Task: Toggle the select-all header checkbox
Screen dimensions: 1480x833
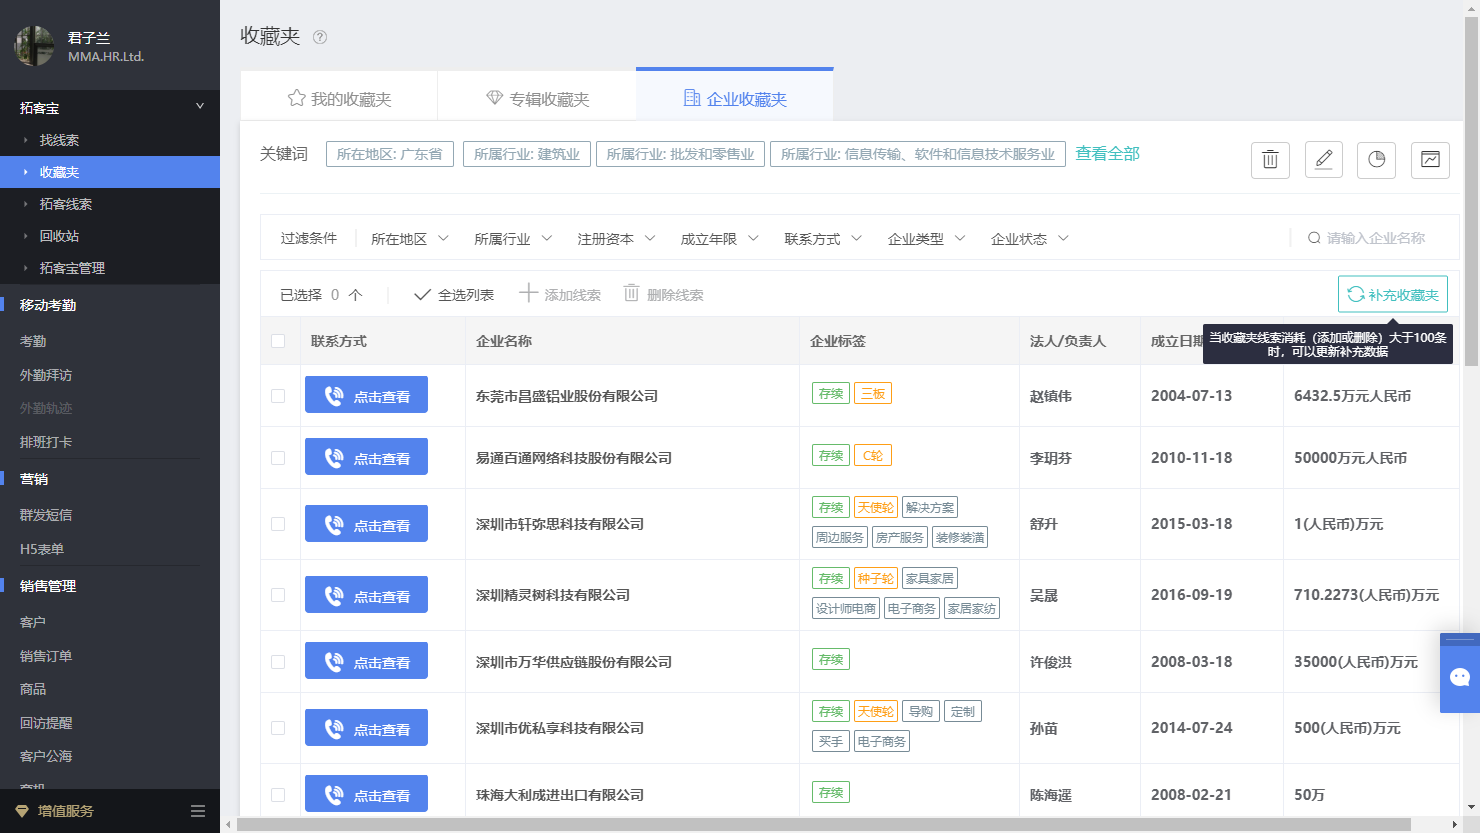Action: (278, 341)
